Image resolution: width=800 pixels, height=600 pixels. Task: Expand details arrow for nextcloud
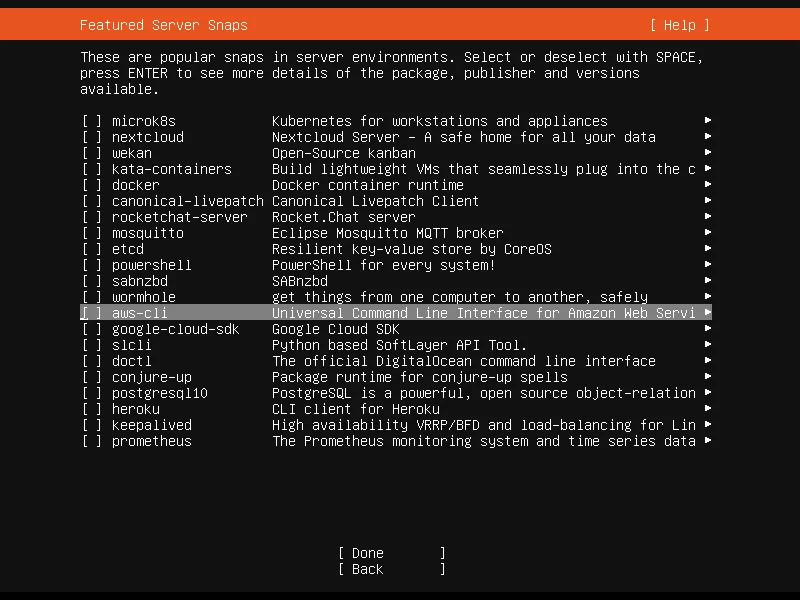click(708, 136)
